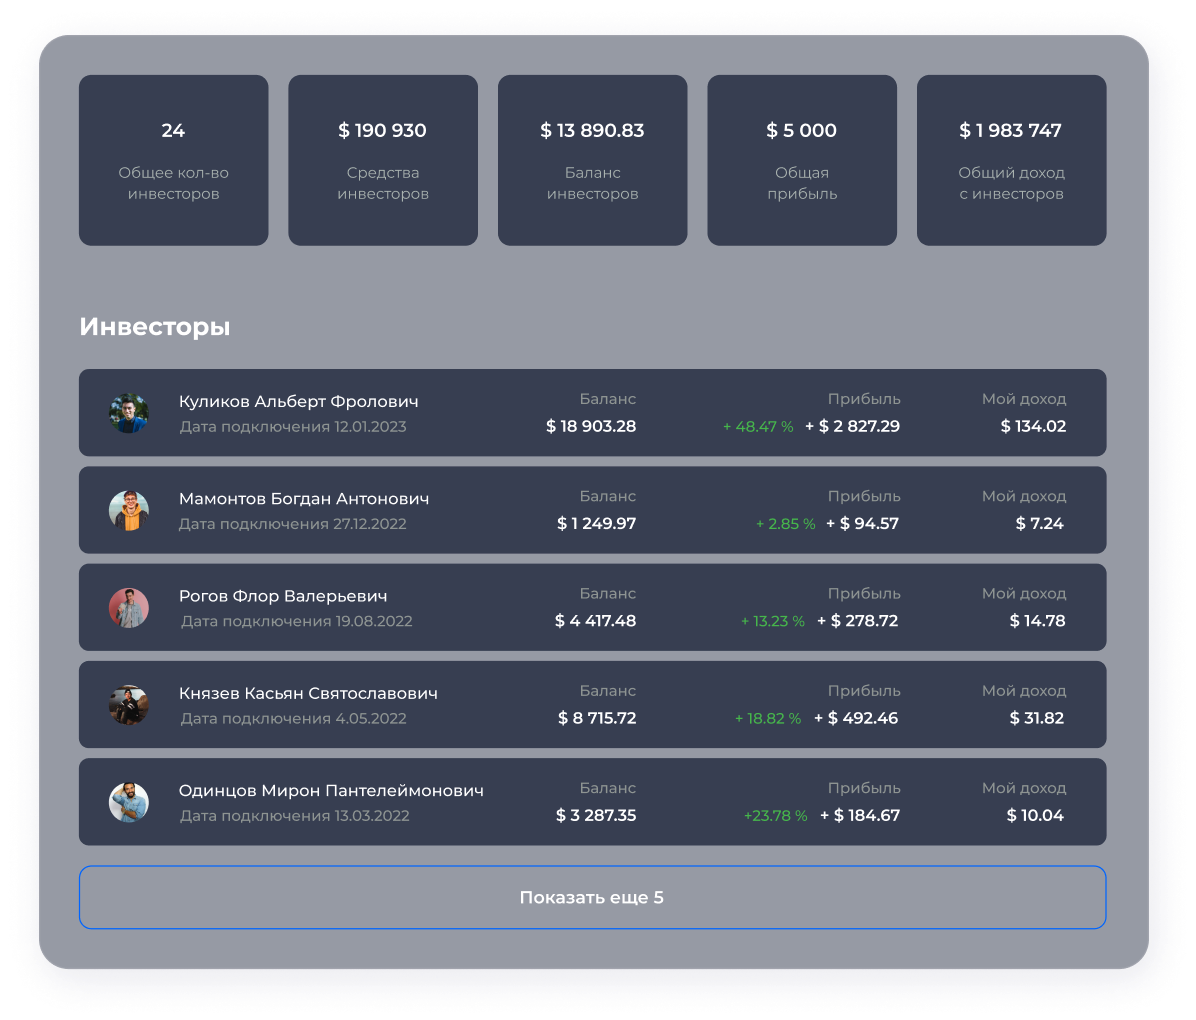Click my income value $ 31.82

(1037, 718)
